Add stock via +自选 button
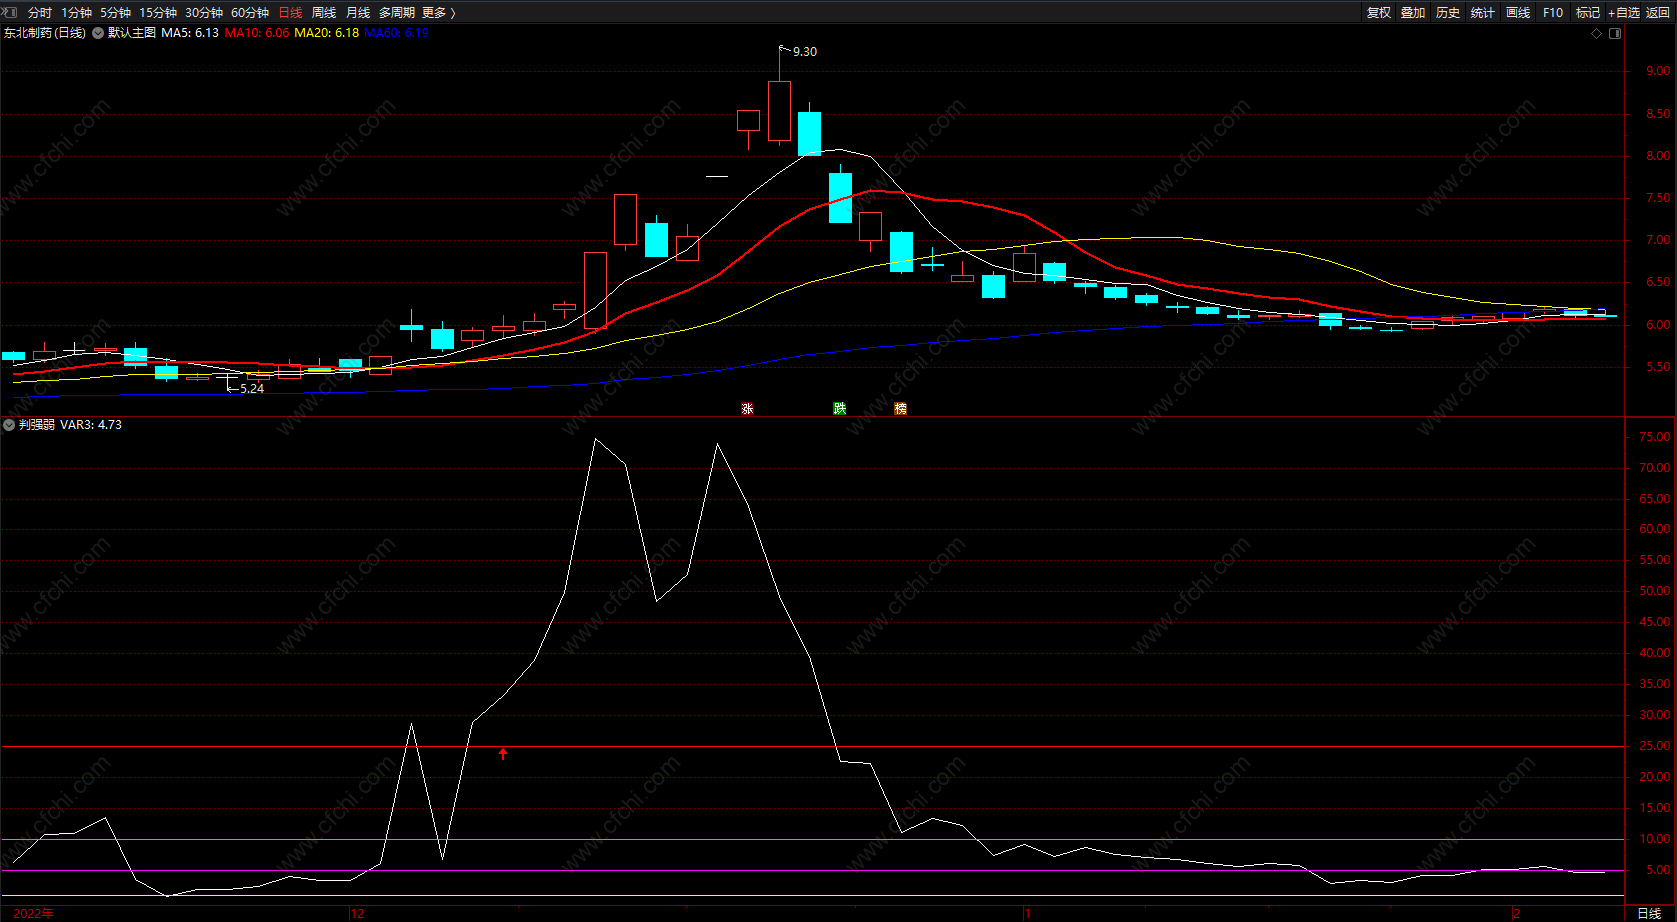The height and width of the screenshot is (922, 1677). coord(1624,13)
